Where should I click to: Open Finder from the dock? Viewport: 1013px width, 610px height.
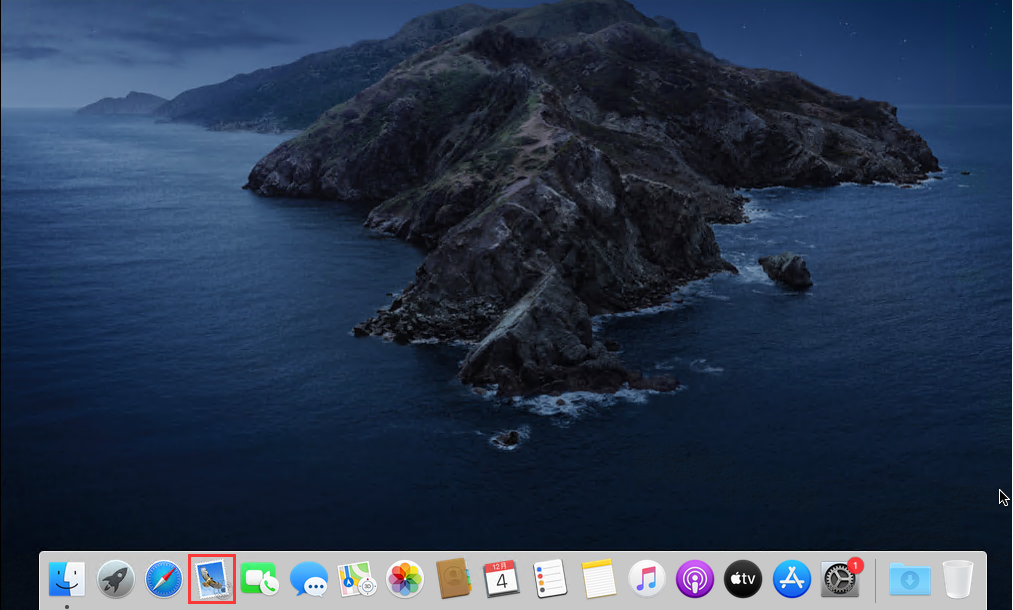tap(67, 578)
